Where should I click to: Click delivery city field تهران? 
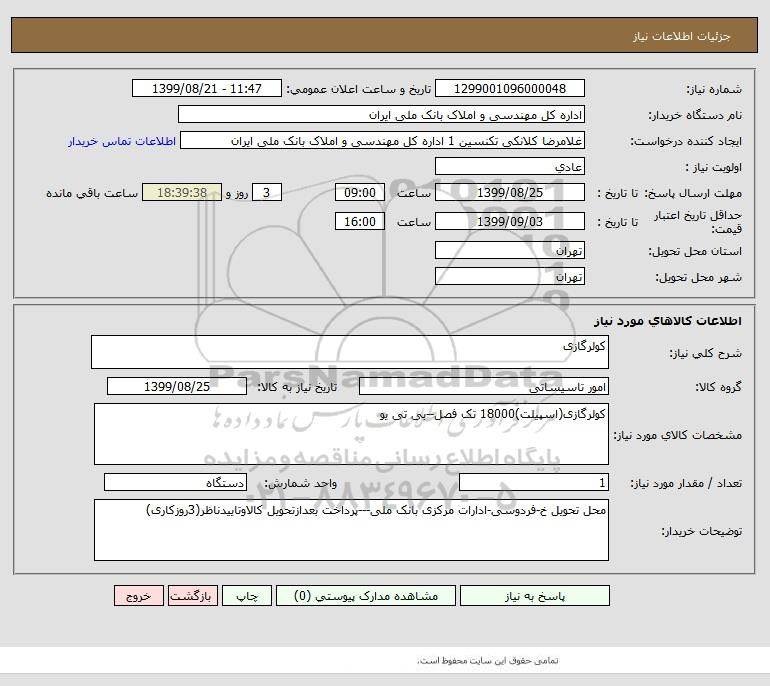tap(510, 276)
